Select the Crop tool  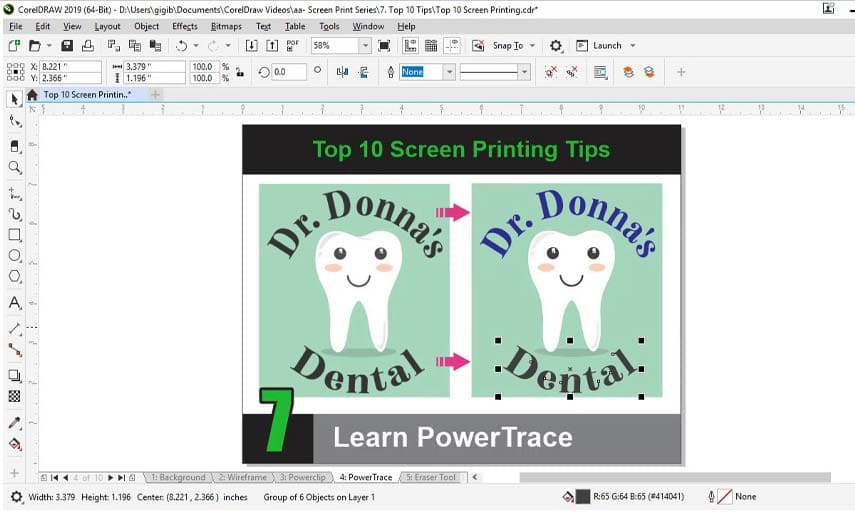[x=15, y=146]
